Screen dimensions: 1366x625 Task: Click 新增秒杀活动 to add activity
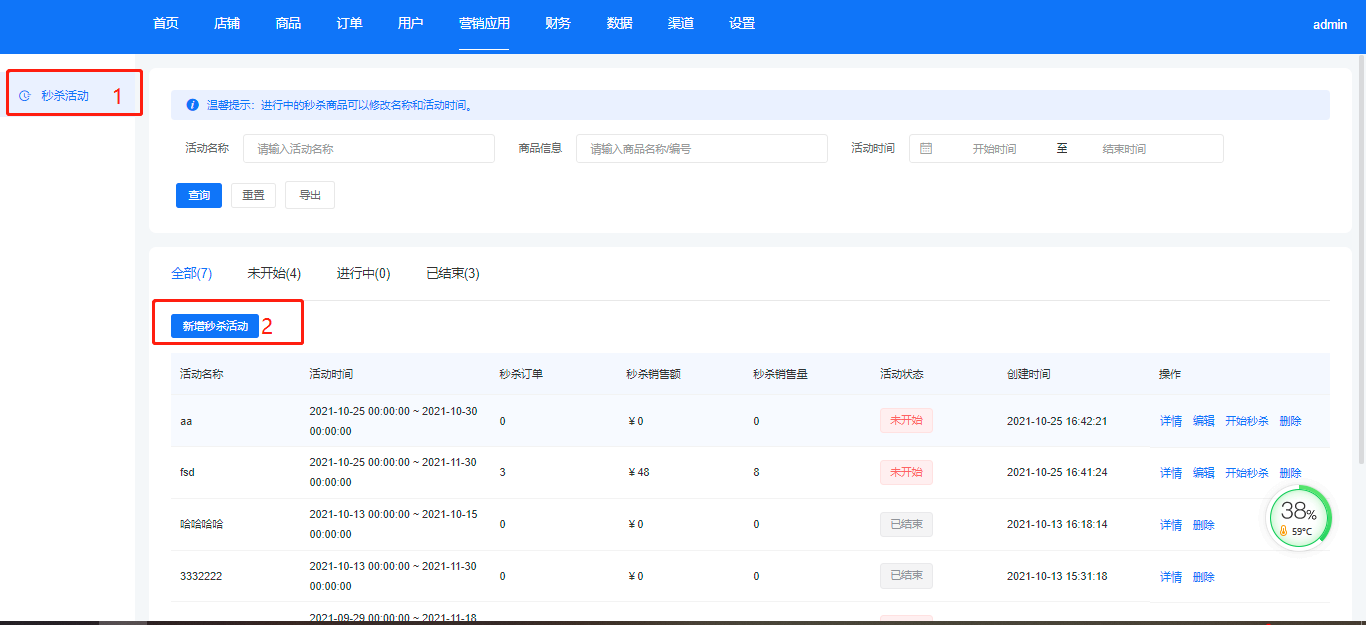[215, 326]
